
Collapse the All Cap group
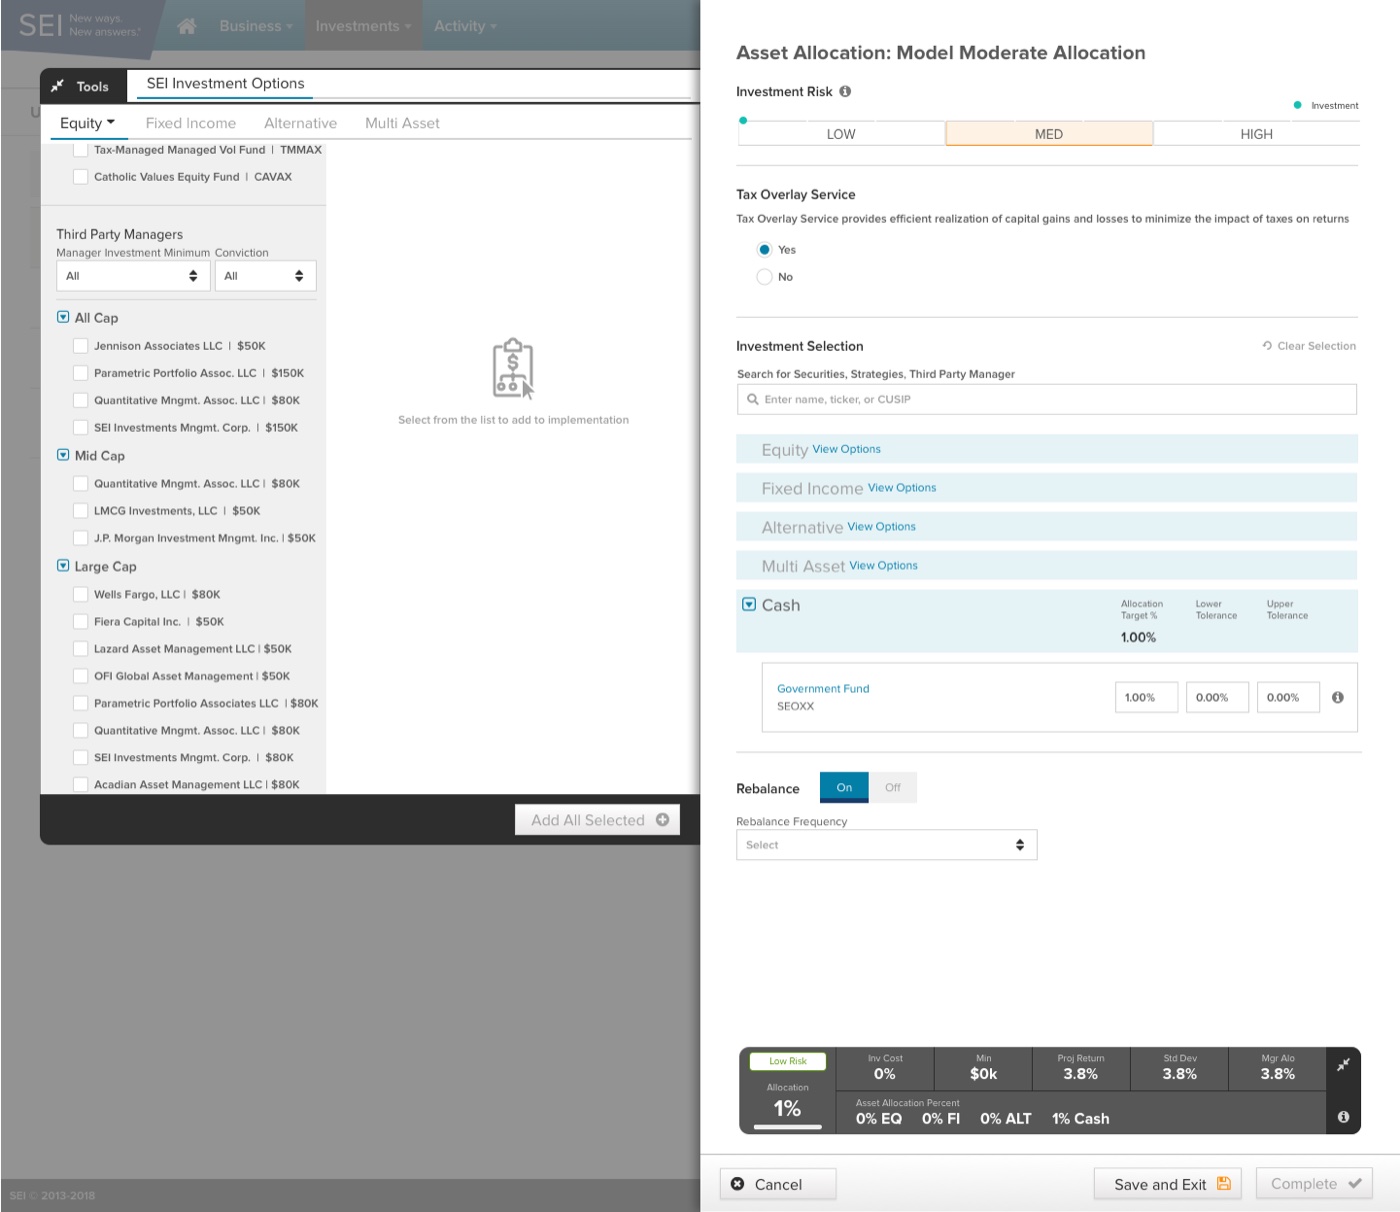click(63, 317)
